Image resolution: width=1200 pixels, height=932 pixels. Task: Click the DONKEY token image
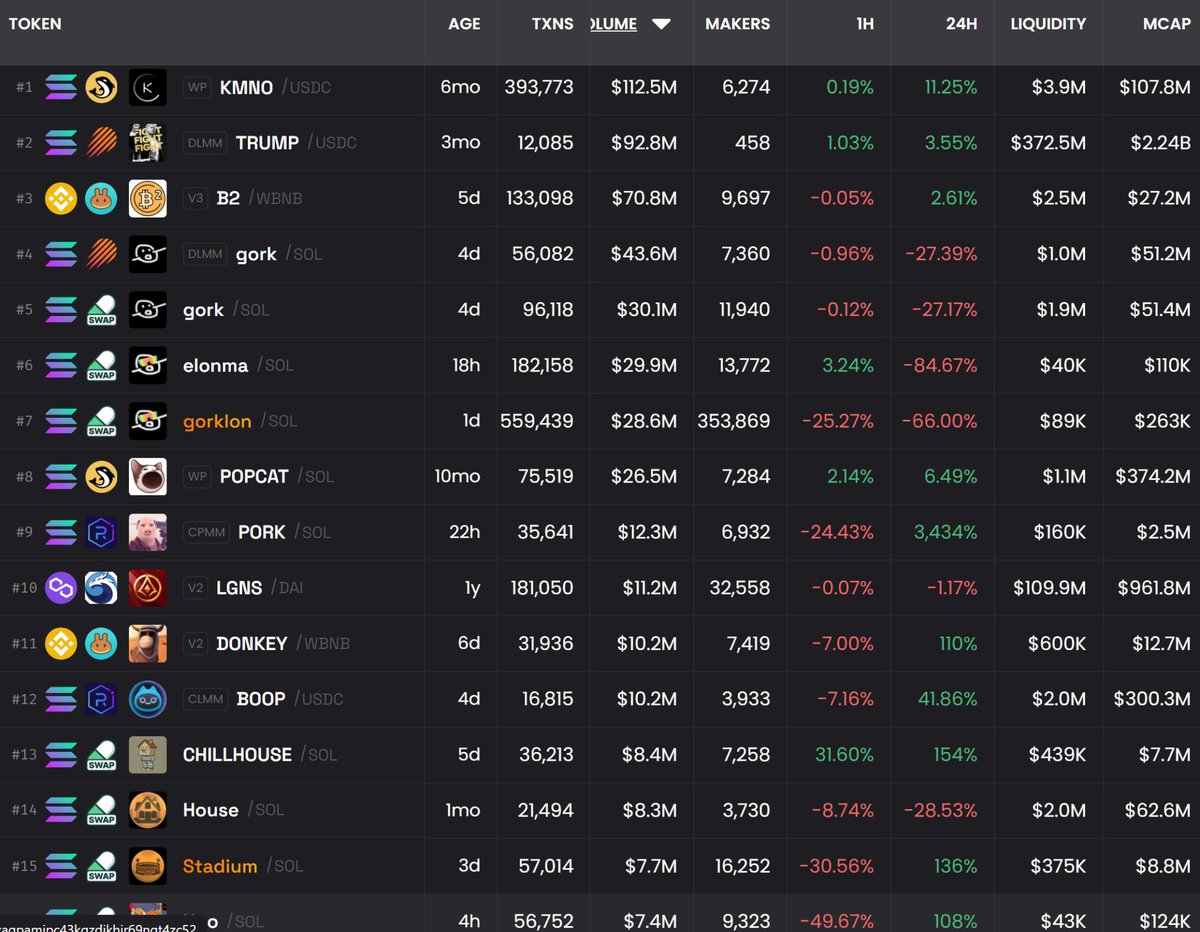pyautogui.click(x=147, y=643)
